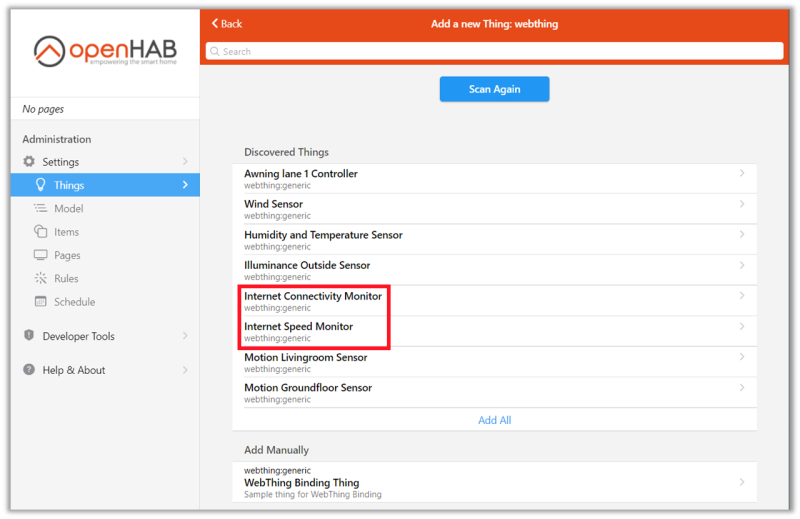Viewport: 800px width, 519px height.
Task: Expand the Help & About chevron
Action: 185,370
